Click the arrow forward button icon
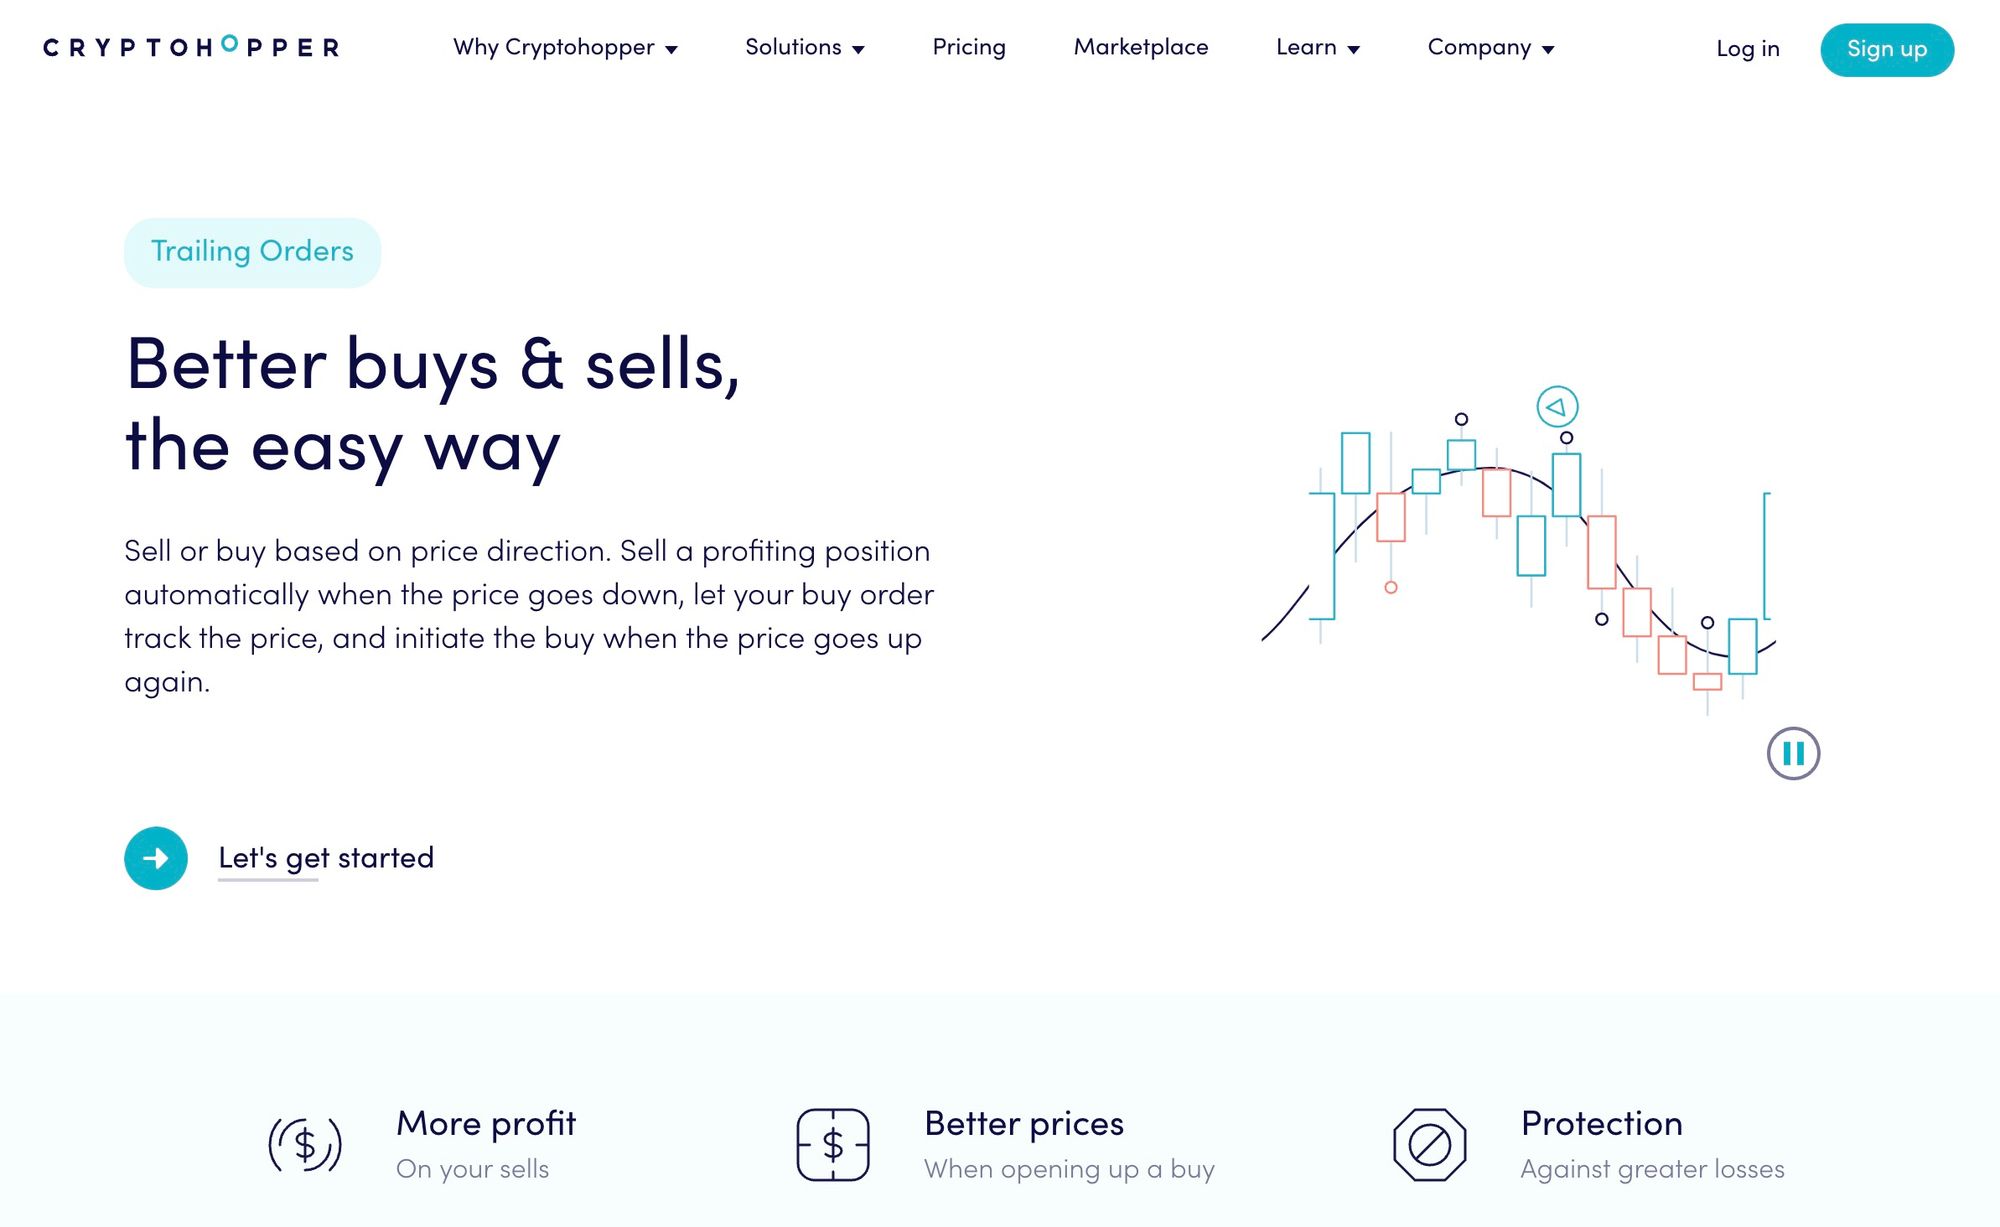The width and height of the screenshot is (2000, 1227). [156, 857]
